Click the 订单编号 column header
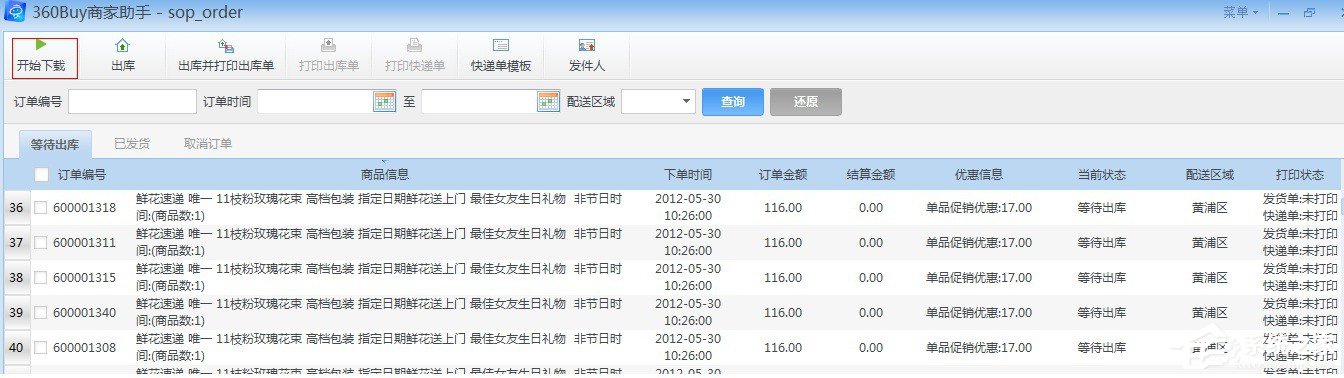Viewport: 1344px width, 378px height. click(x=82, y=175)
